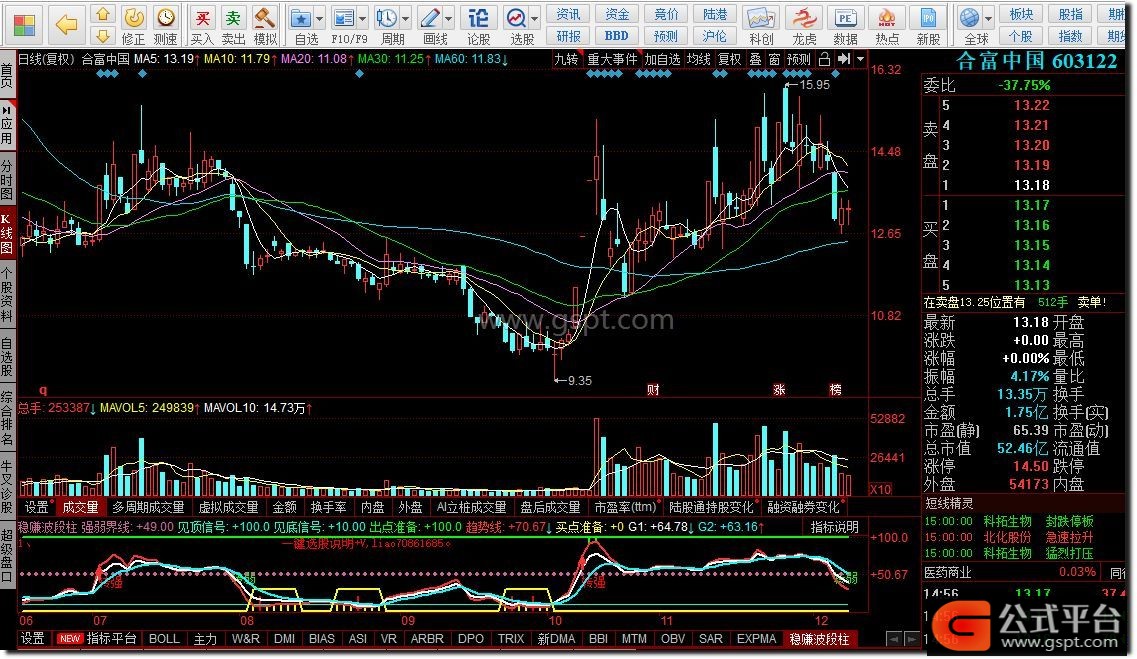Select the EXPMA indicator tab

(x=756, y=639)
